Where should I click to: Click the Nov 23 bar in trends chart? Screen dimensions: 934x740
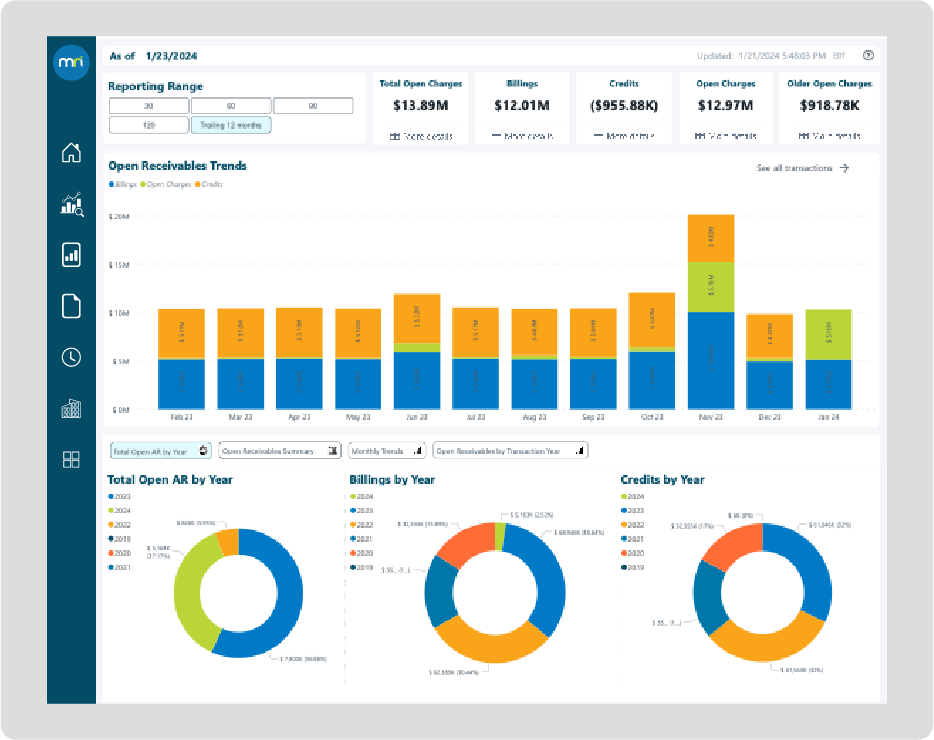(711, 311)
